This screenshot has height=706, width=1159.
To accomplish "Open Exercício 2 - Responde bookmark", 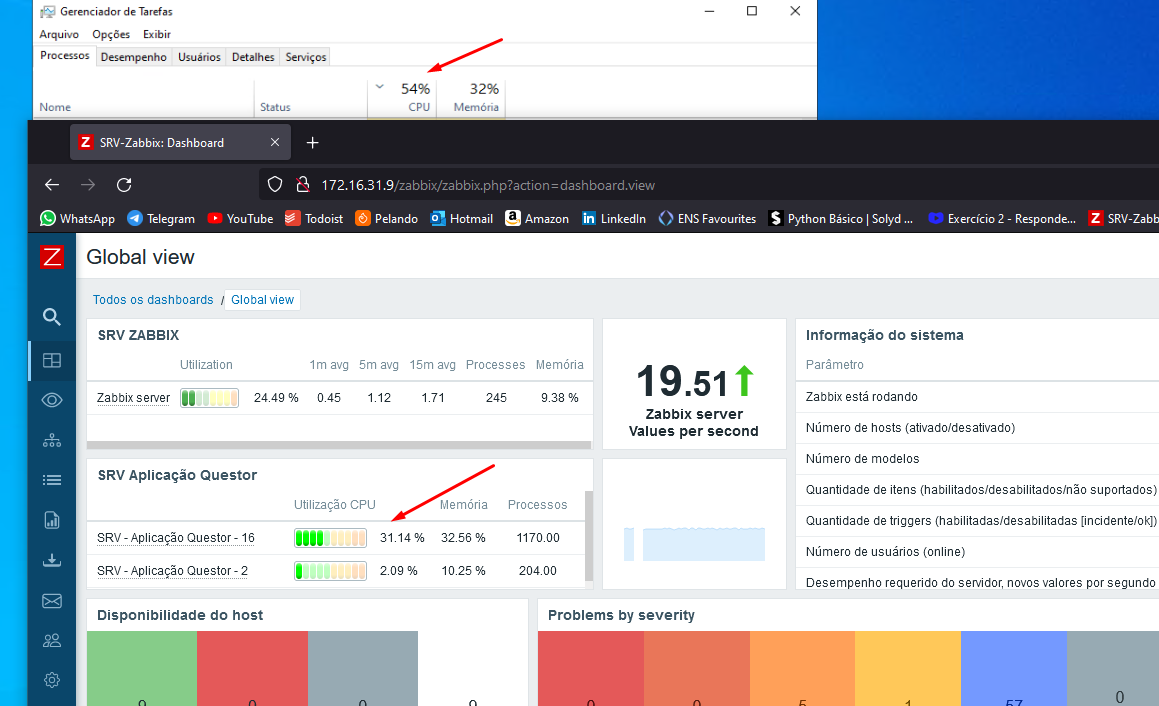I will point(1002,219).
